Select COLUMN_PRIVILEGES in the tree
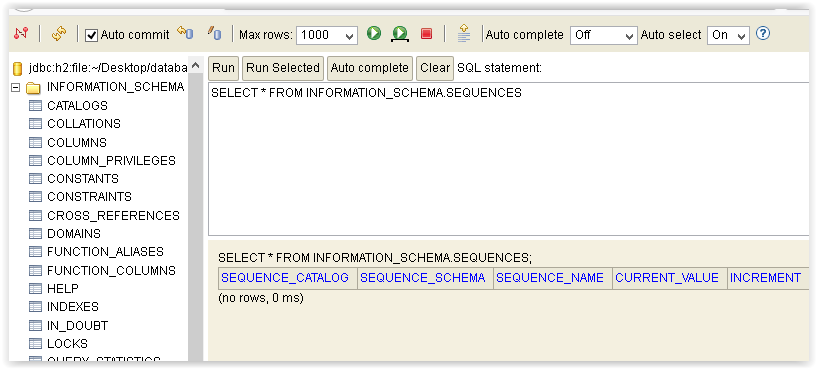 [x=112, y=161]
